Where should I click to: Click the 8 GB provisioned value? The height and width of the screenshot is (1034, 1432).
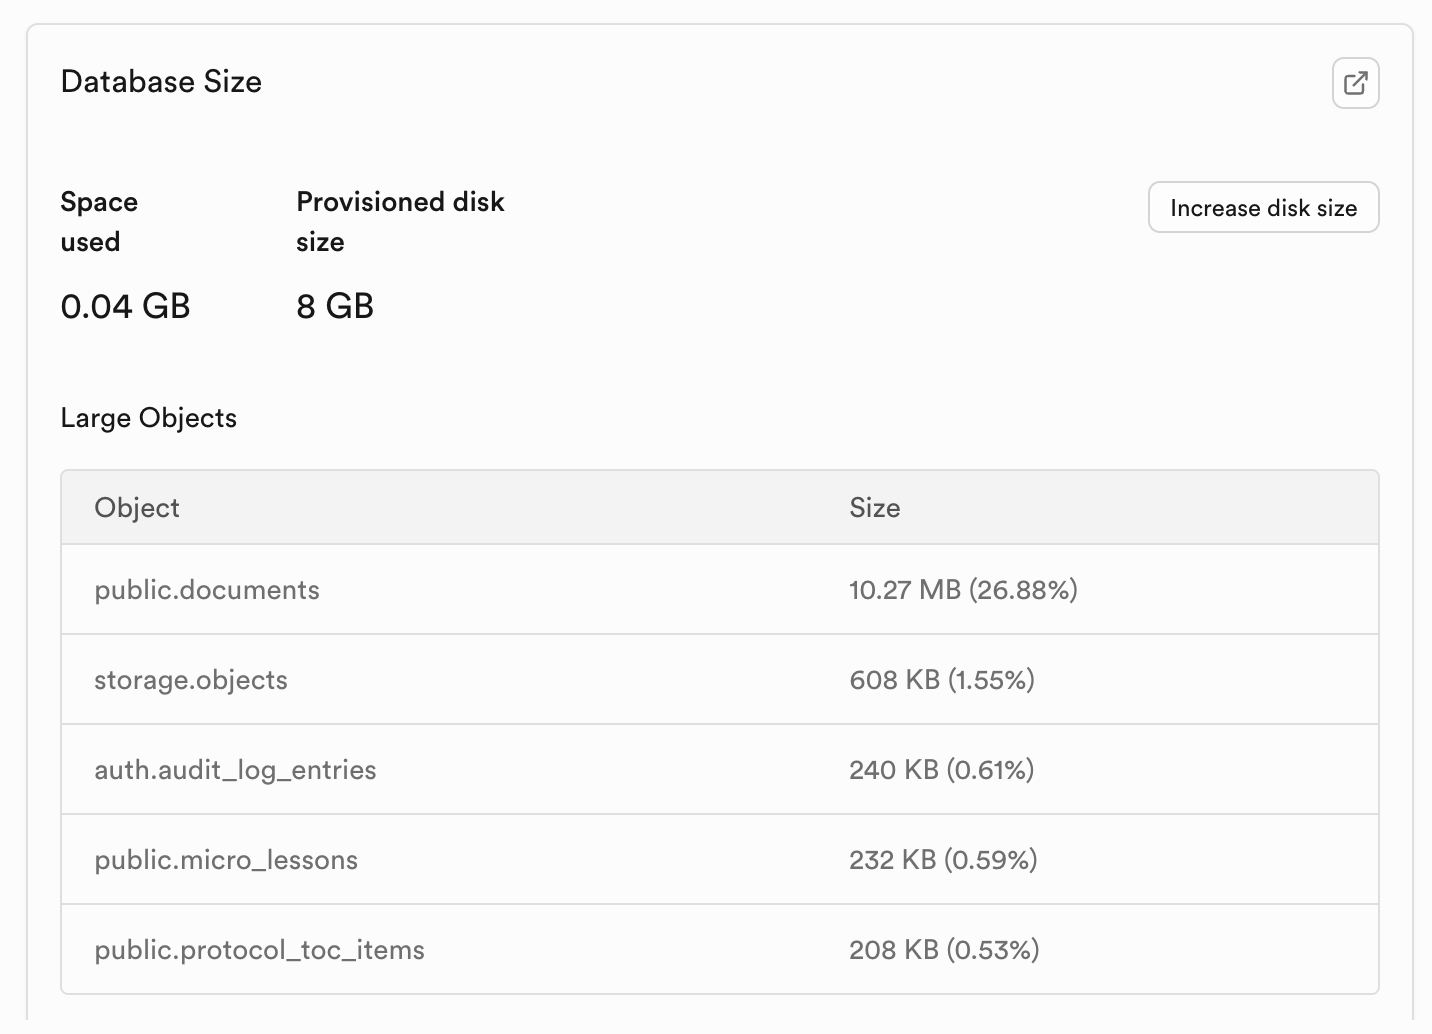click(335, 306)
